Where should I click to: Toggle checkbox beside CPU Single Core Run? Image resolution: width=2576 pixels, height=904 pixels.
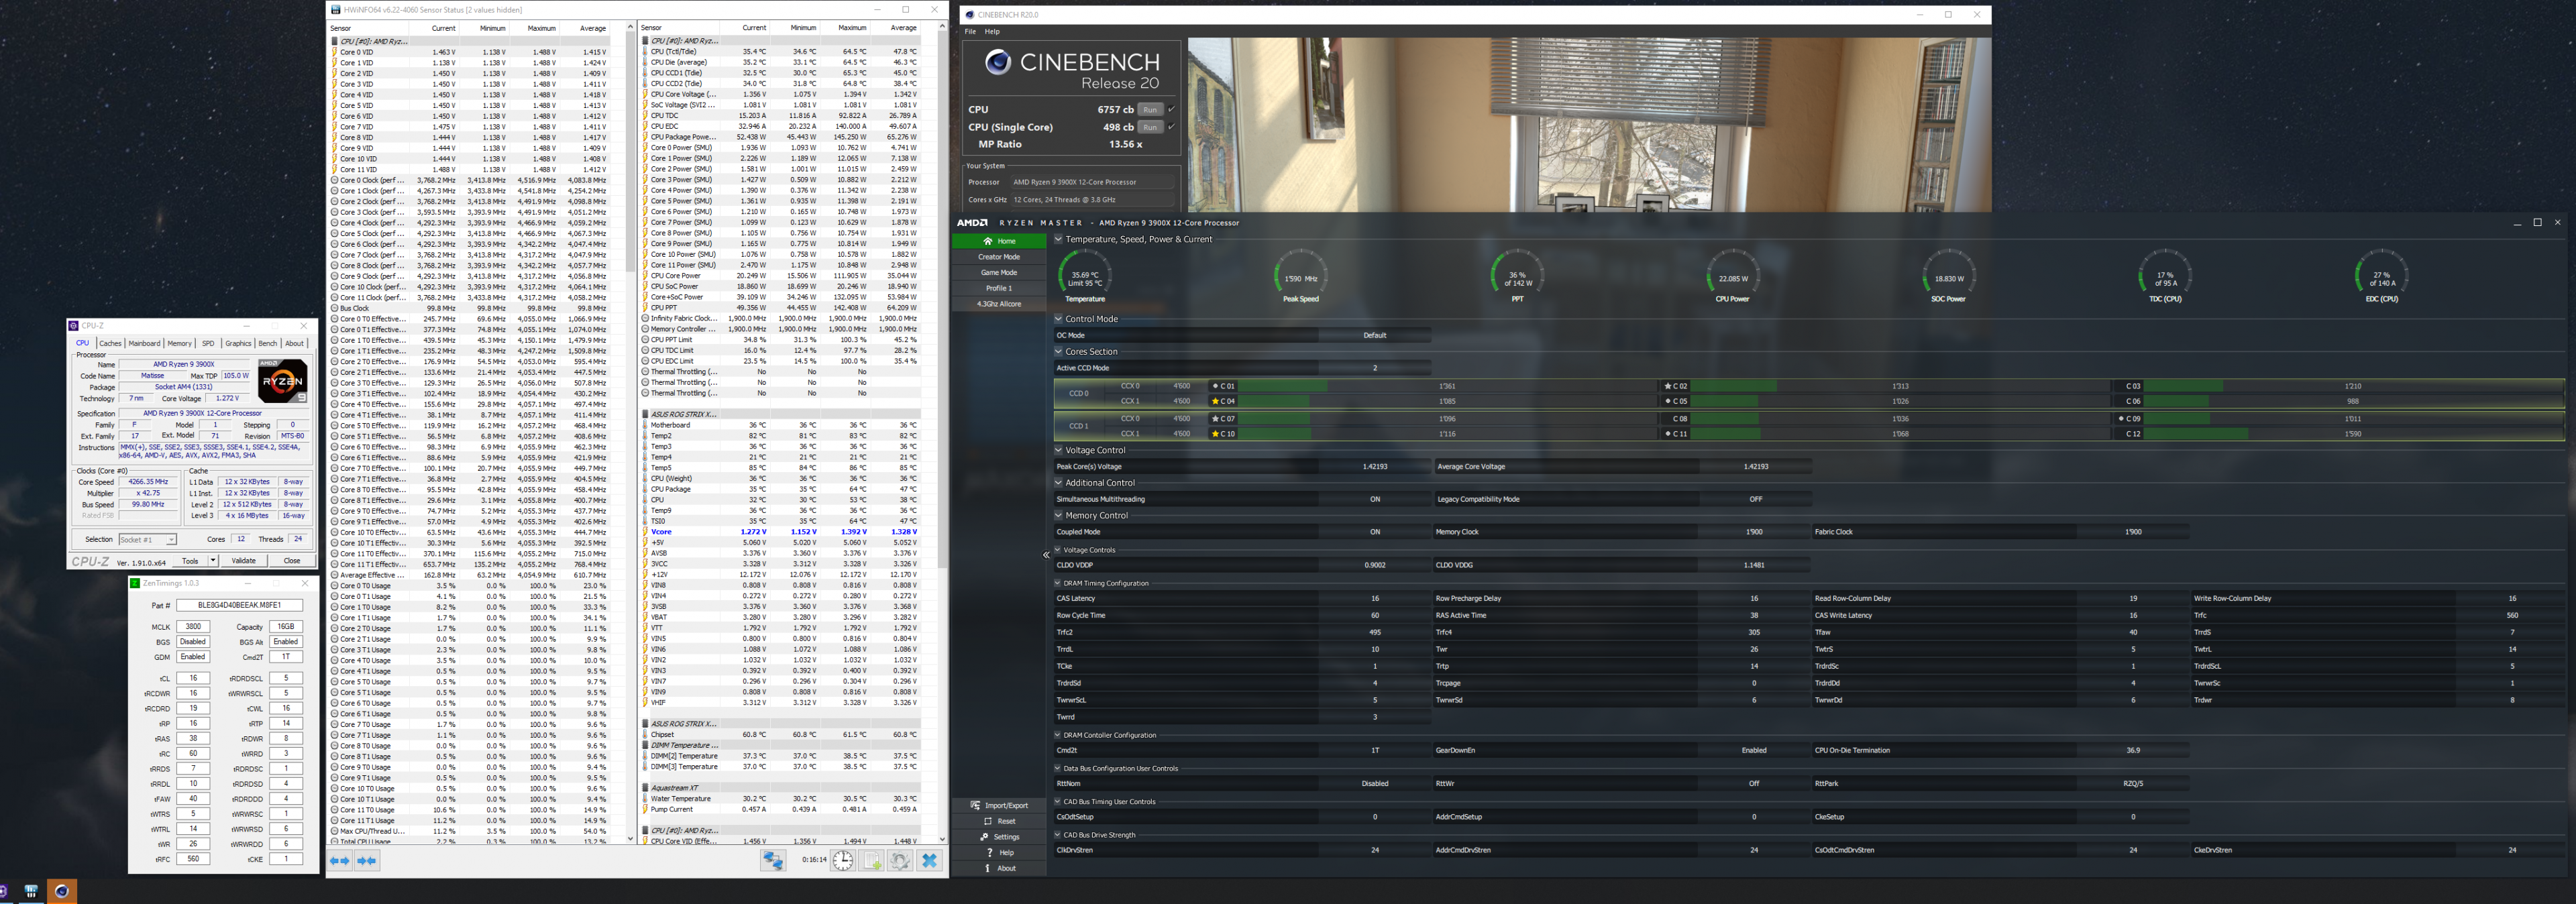coord(1171,127)
